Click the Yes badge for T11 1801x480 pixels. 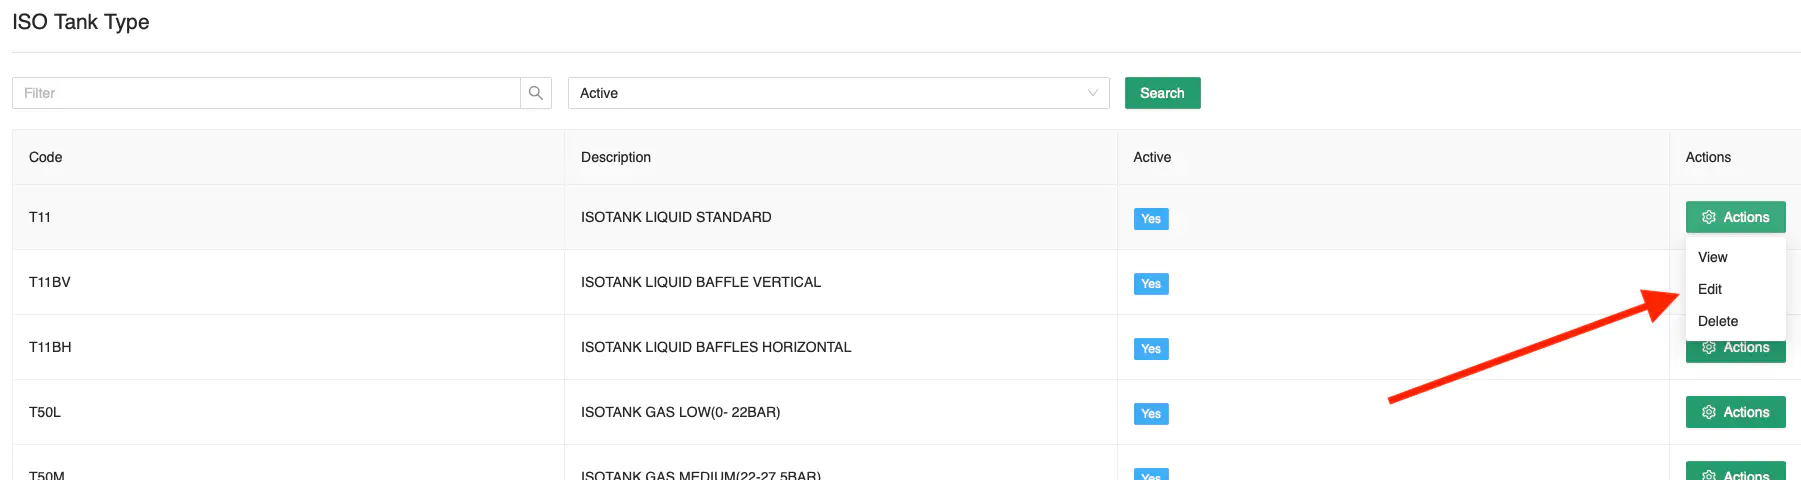[1151, 219]
